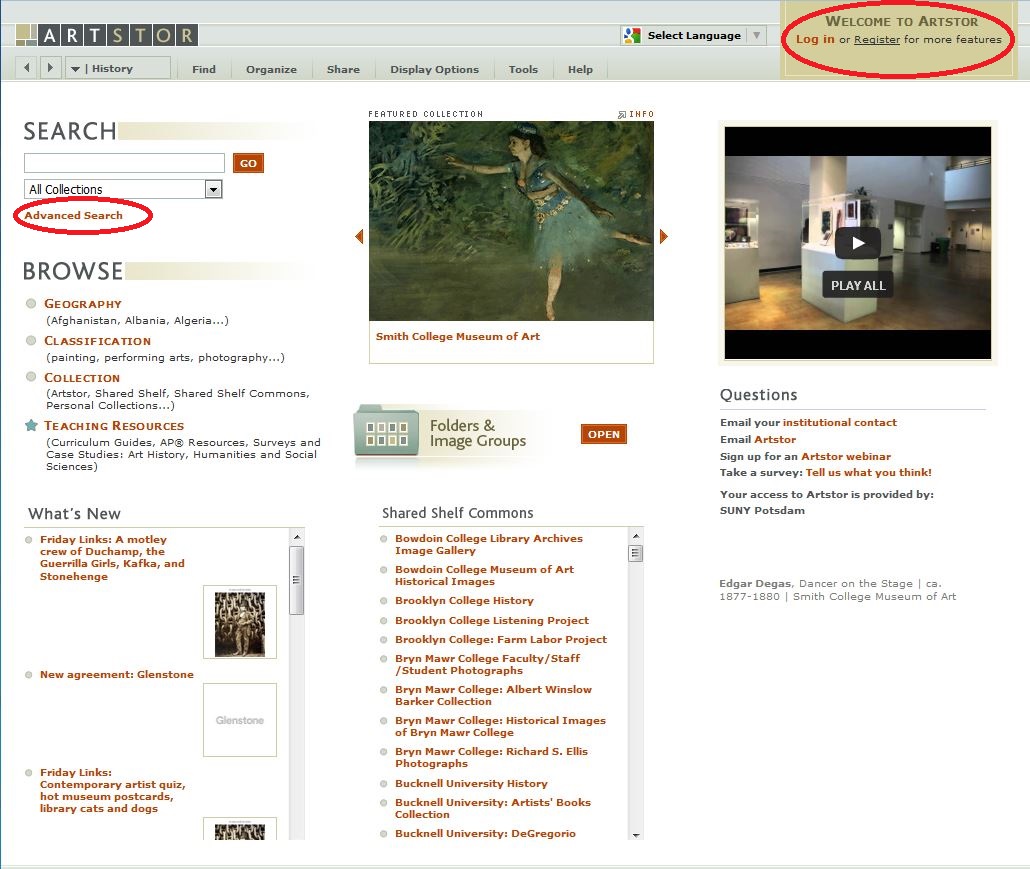Screen dimensions: 1030x869
Task: Open the Find menu
Action: 204,69
